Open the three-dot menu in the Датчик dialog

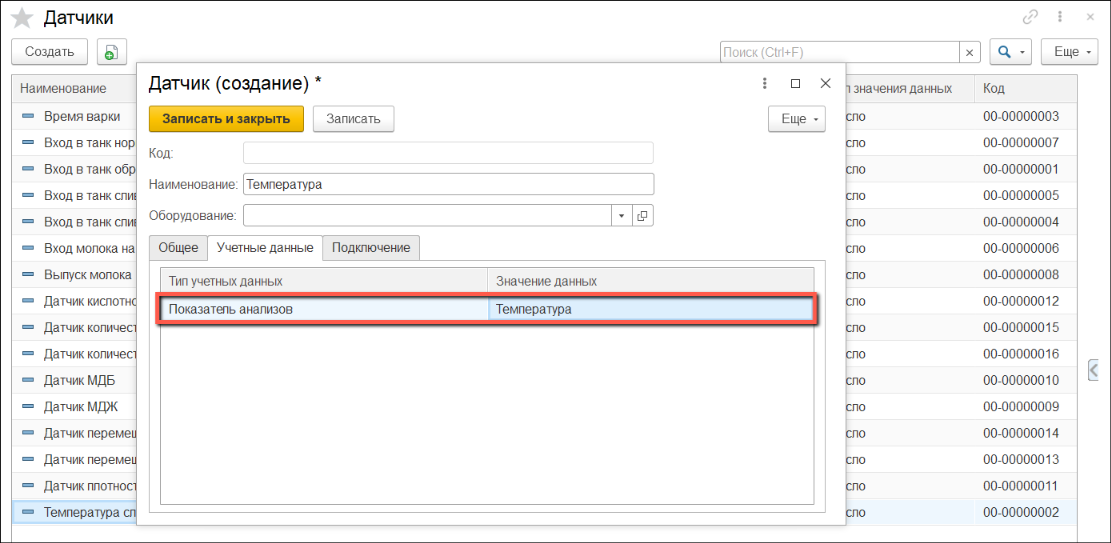pos(765,84)
